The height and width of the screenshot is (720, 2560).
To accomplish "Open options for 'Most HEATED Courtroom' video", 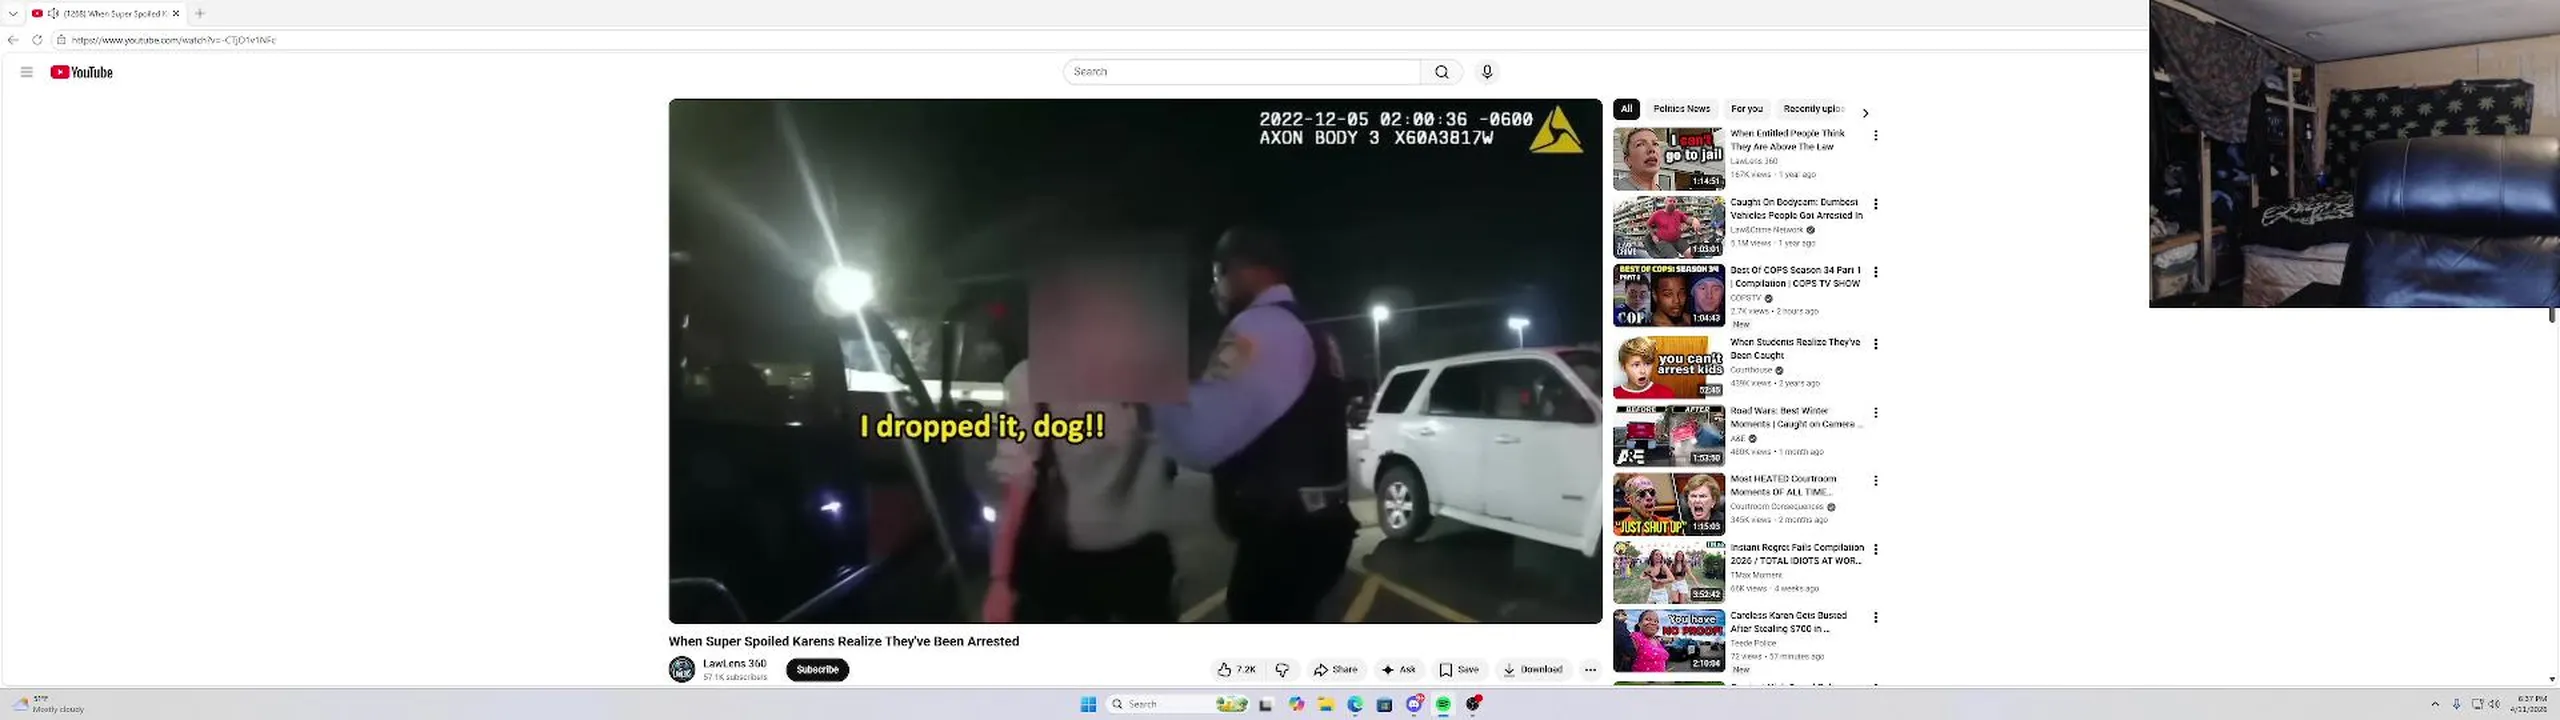I will tap(1875, 481).
